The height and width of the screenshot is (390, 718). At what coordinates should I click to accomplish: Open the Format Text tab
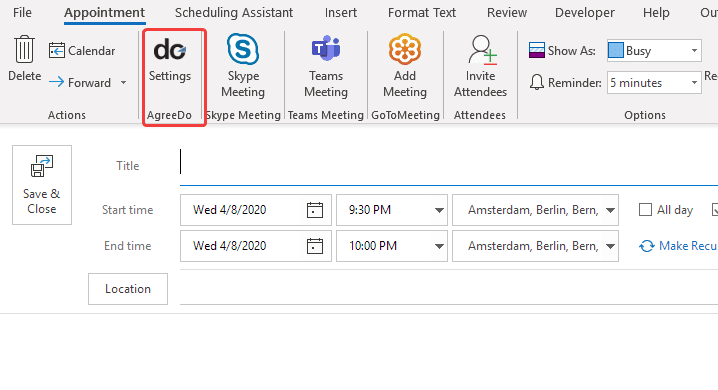pyautogui.click(x=422, y=13)
